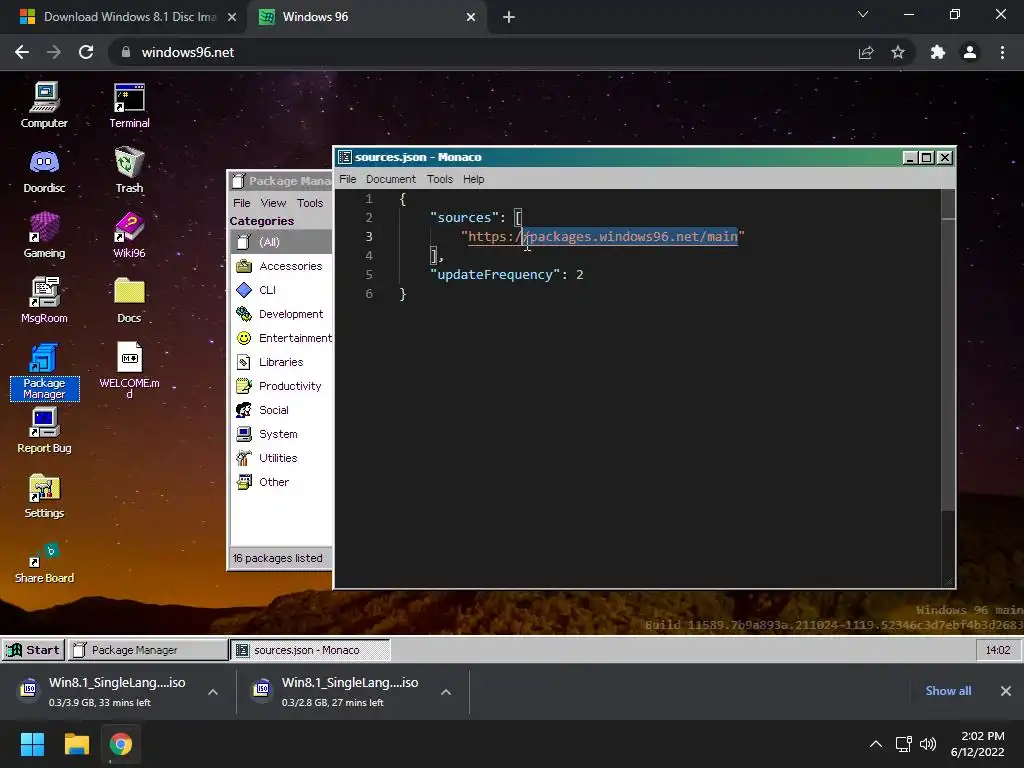The width and height of the screenshot is (1024, 768).
Task: Select the Accessories category
Action: coord(281,266)
